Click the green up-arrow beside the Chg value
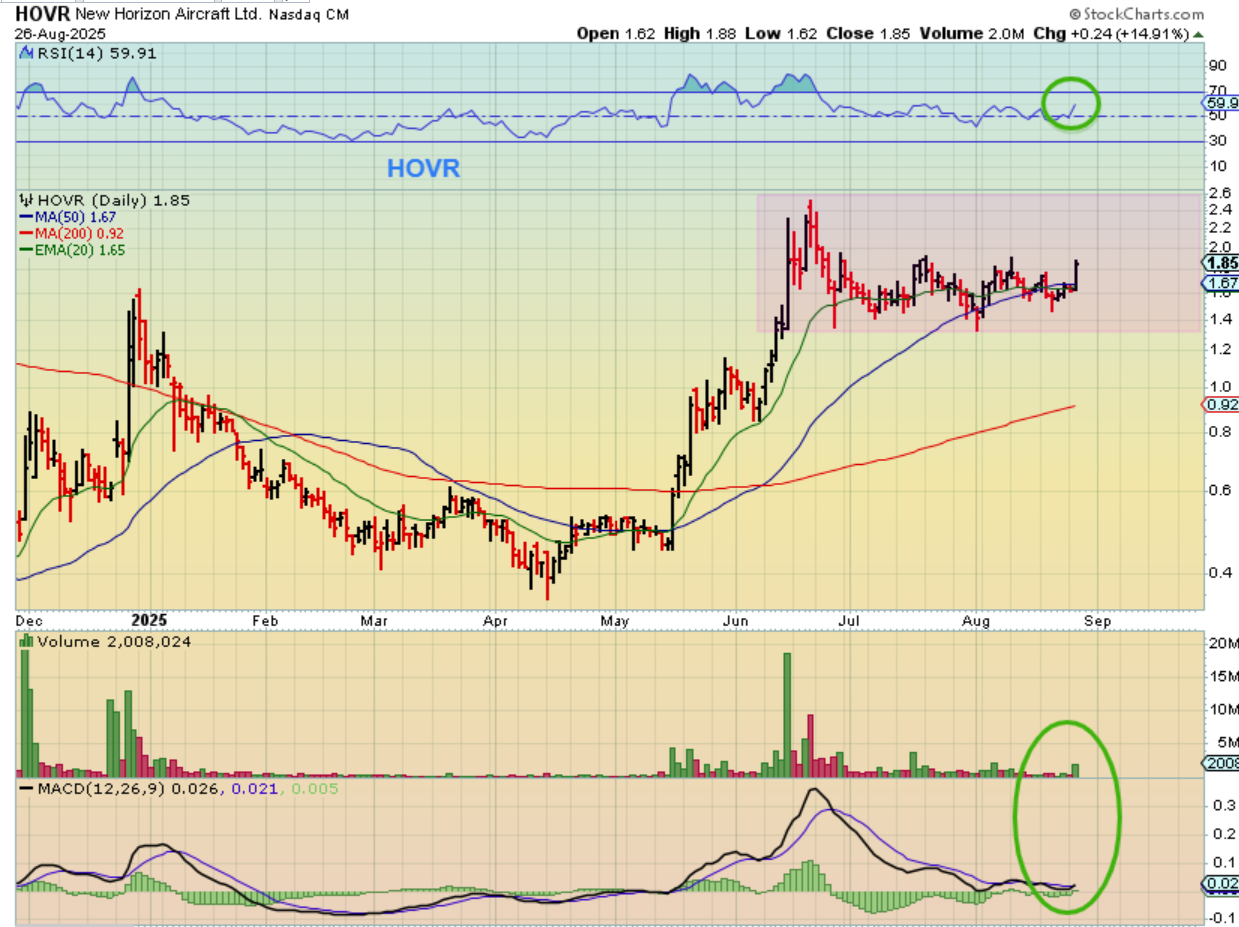The height and width of the screenshot is (927, 1239). tap(1198, 33)
